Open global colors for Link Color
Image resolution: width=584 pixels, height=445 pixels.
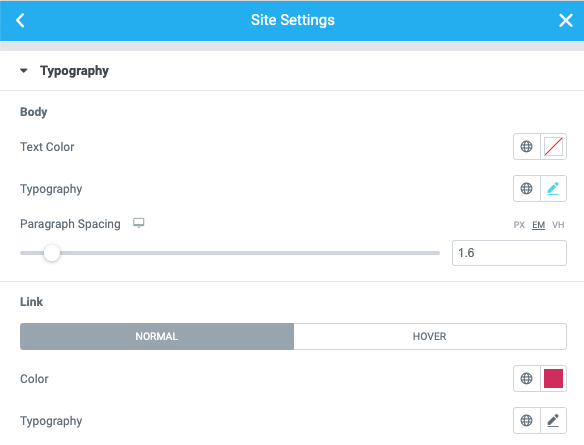(526, 378)
